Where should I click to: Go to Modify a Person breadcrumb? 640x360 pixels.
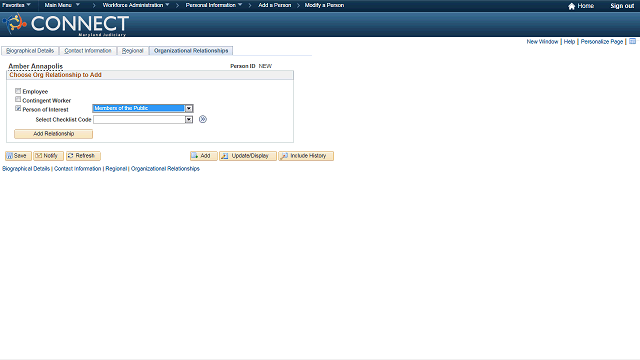pos(324,5)
